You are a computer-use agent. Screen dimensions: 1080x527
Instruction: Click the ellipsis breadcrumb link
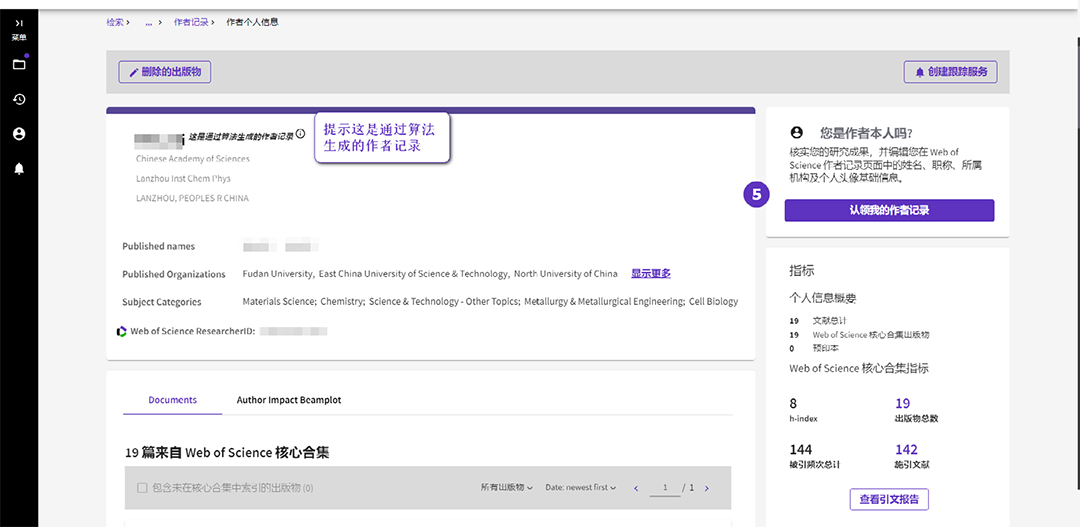pos(148,22)
